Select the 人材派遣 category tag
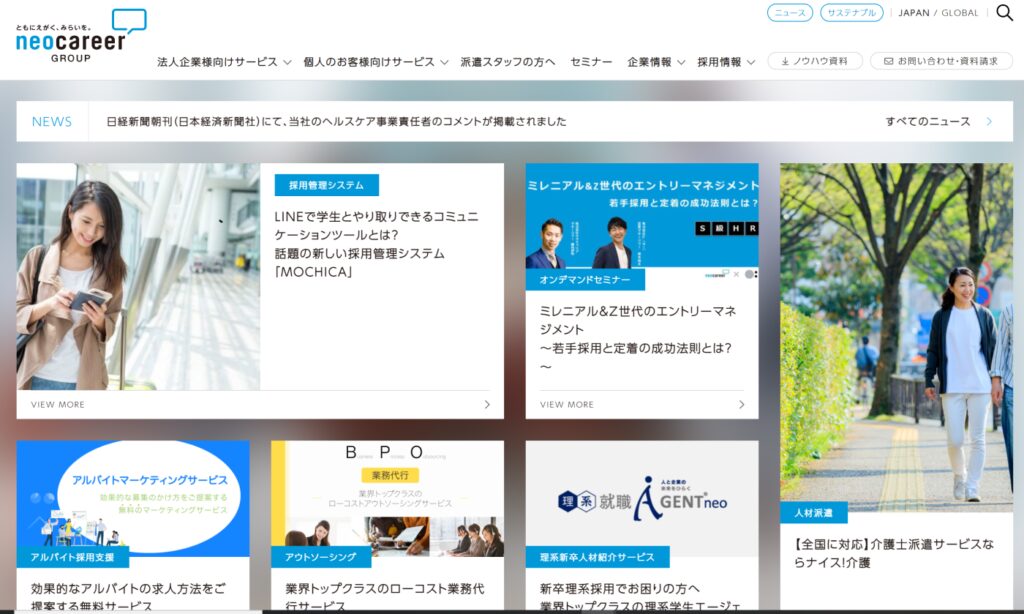The image size is (1024, 614). click(x=813, y=513)
